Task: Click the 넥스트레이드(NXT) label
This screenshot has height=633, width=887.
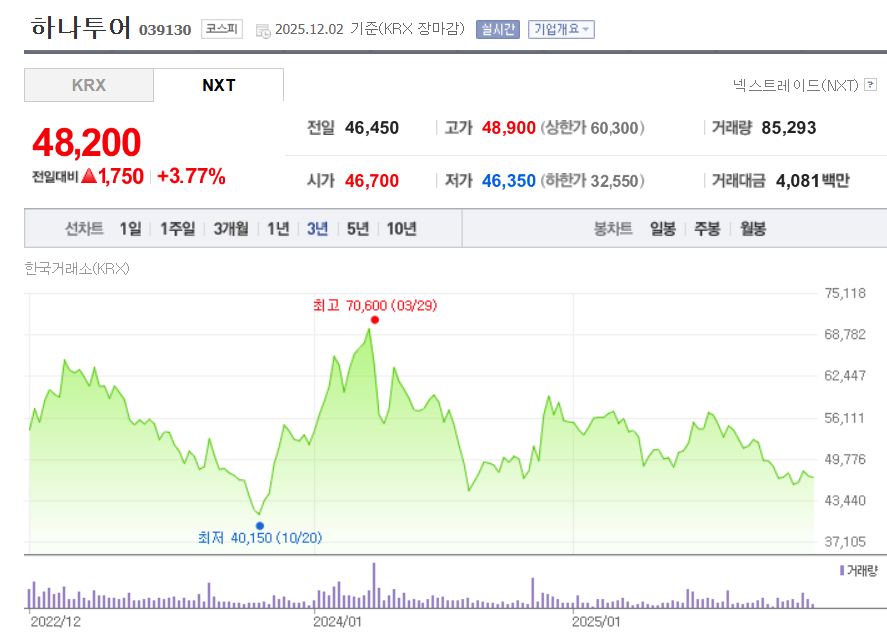Action: point(795,85)
